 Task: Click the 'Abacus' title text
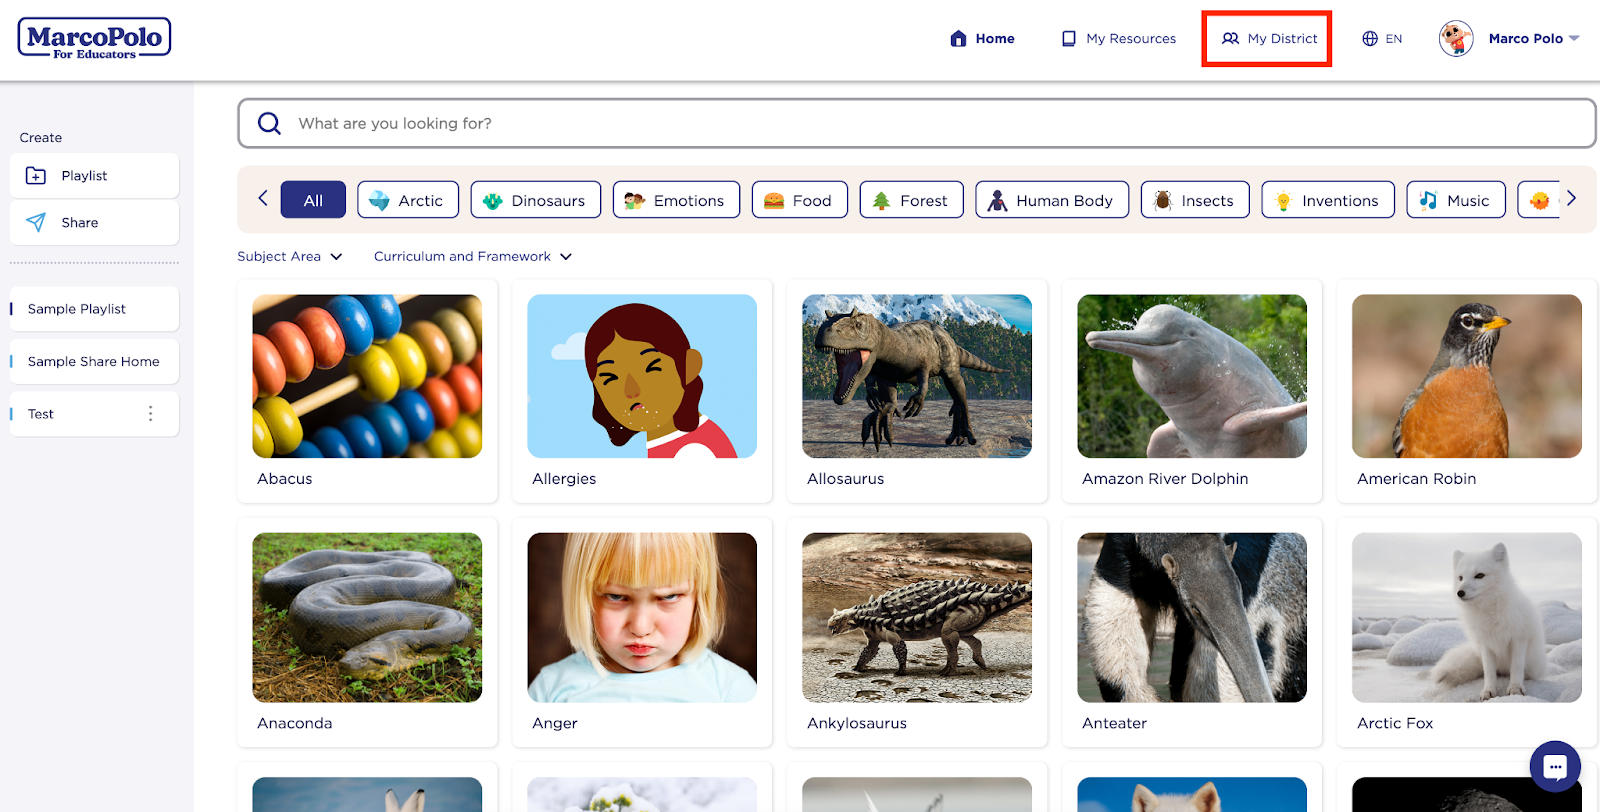(285, 479)
